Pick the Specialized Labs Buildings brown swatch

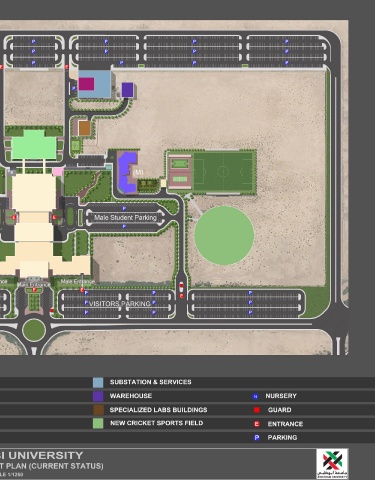pyautogui.click(x=98, y=410)
